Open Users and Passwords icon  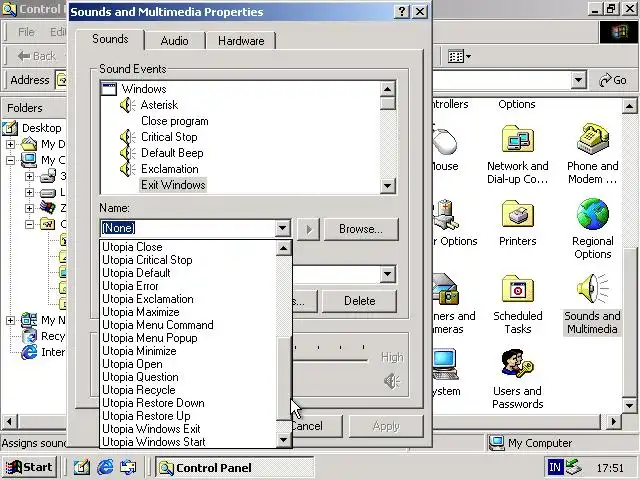518,363
